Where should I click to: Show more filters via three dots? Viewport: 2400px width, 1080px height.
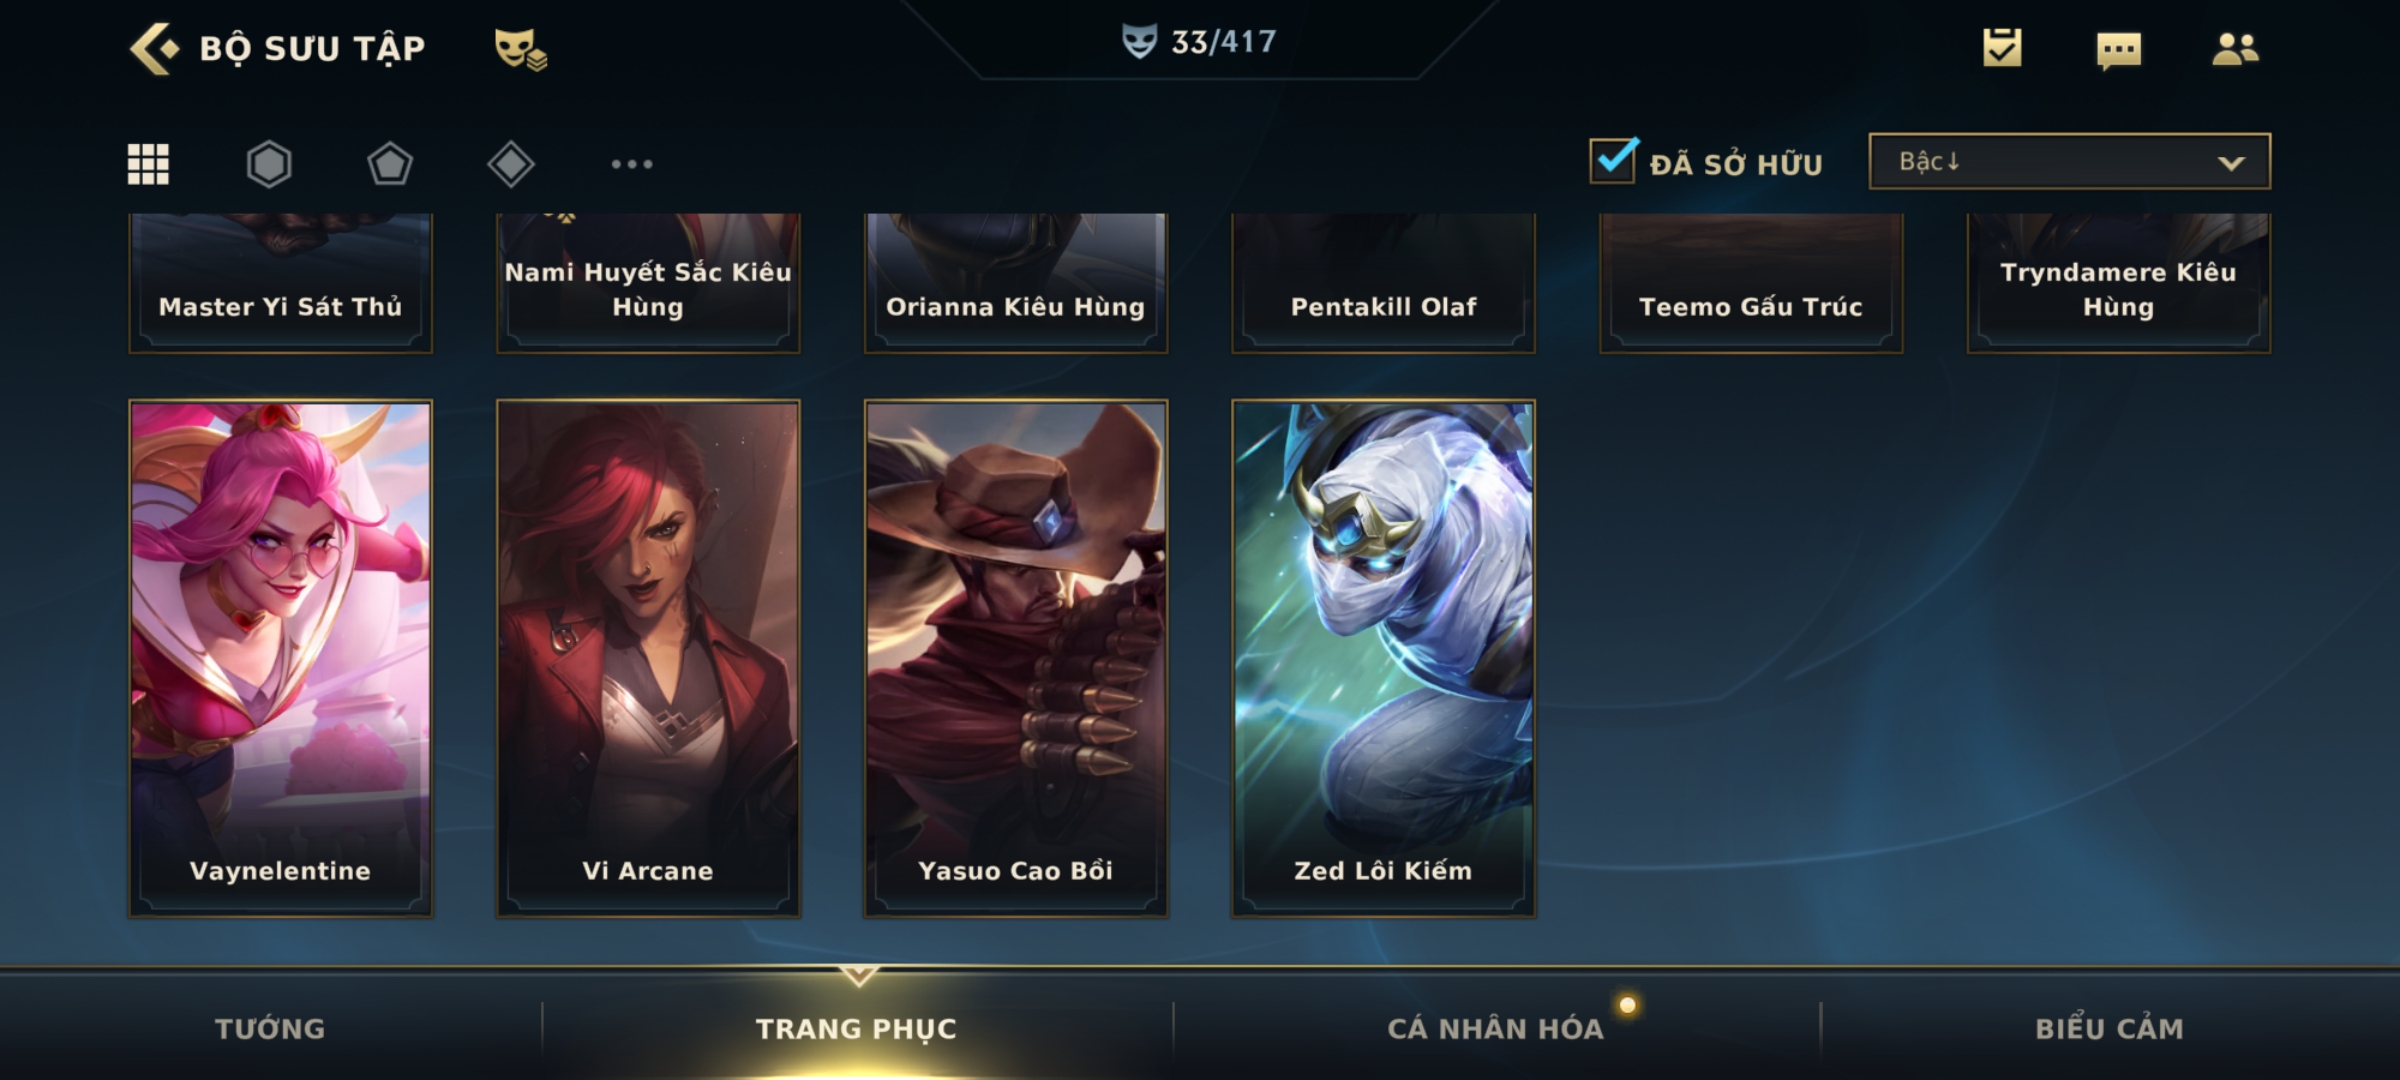[632, 164]
